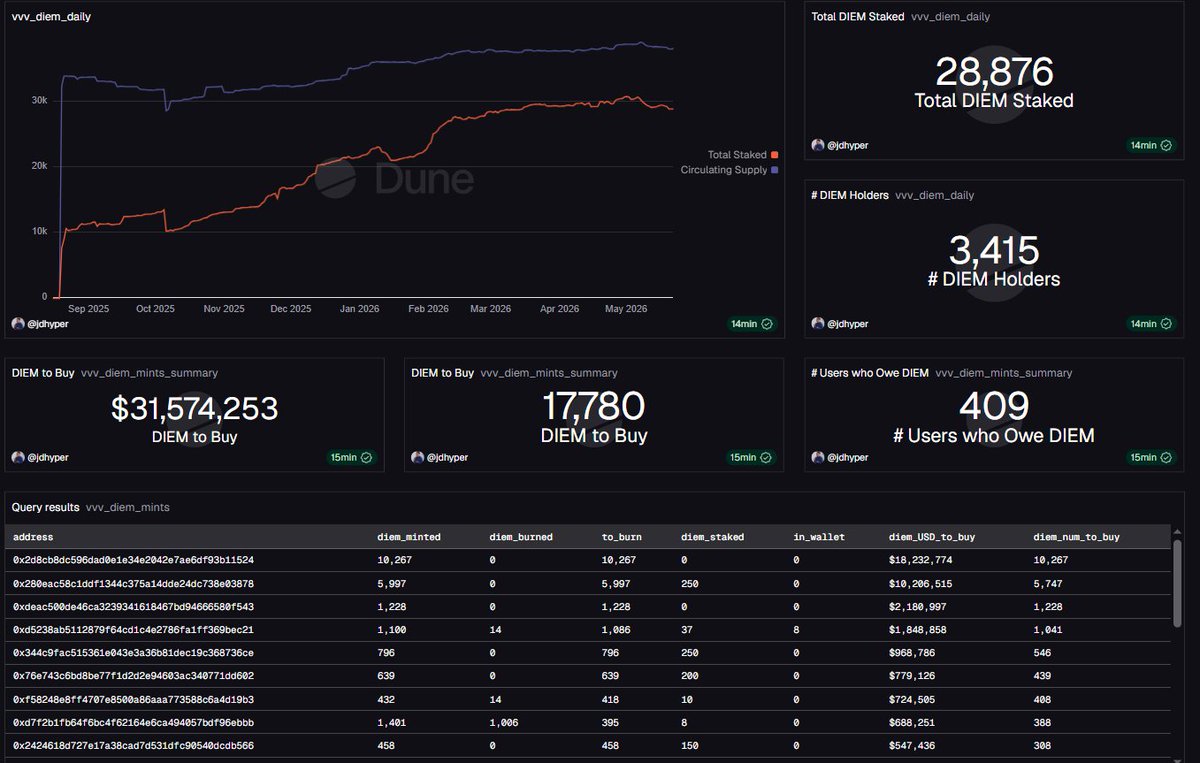The width and height of the screenshot is (1200, 763).
Task: Click jdhyper avatar in Users who Owe DIEM panel
Action: click(817, 457)
